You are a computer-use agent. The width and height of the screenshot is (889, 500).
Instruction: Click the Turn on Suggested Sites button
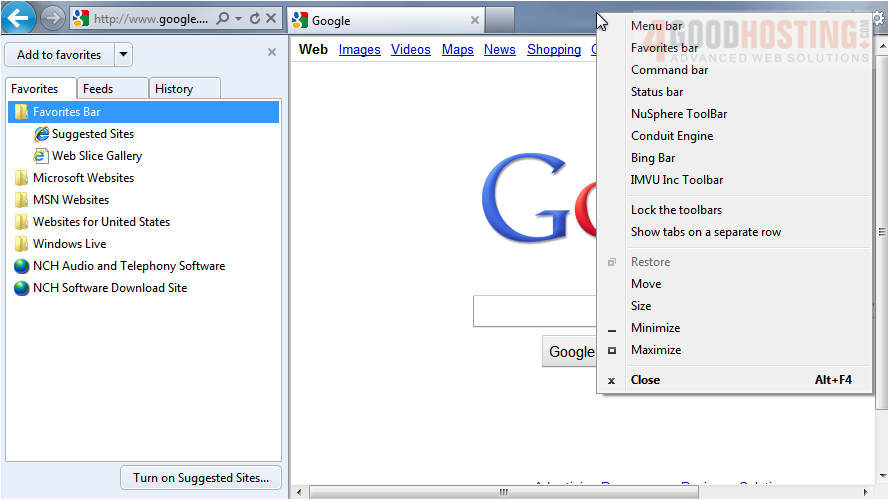pos(200,478)
